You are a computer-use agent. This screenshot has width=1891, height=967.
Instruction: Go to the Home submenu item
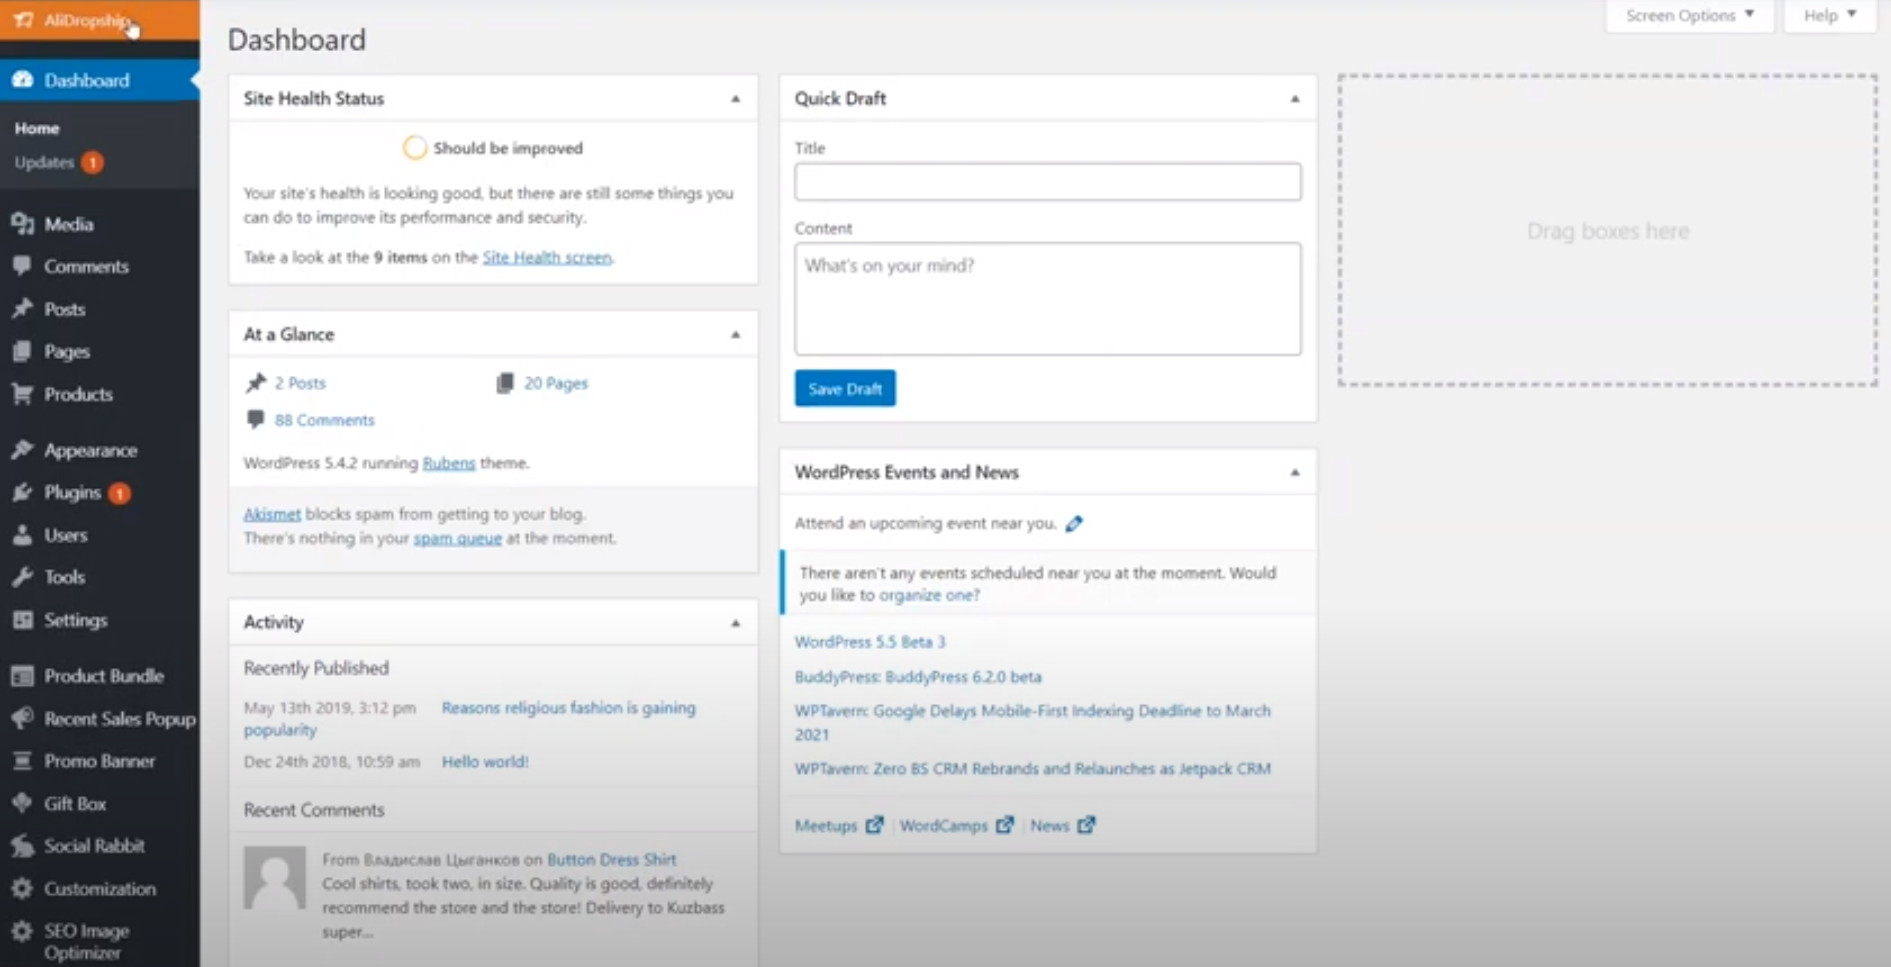pyautogui.click(x=37, y=128)
